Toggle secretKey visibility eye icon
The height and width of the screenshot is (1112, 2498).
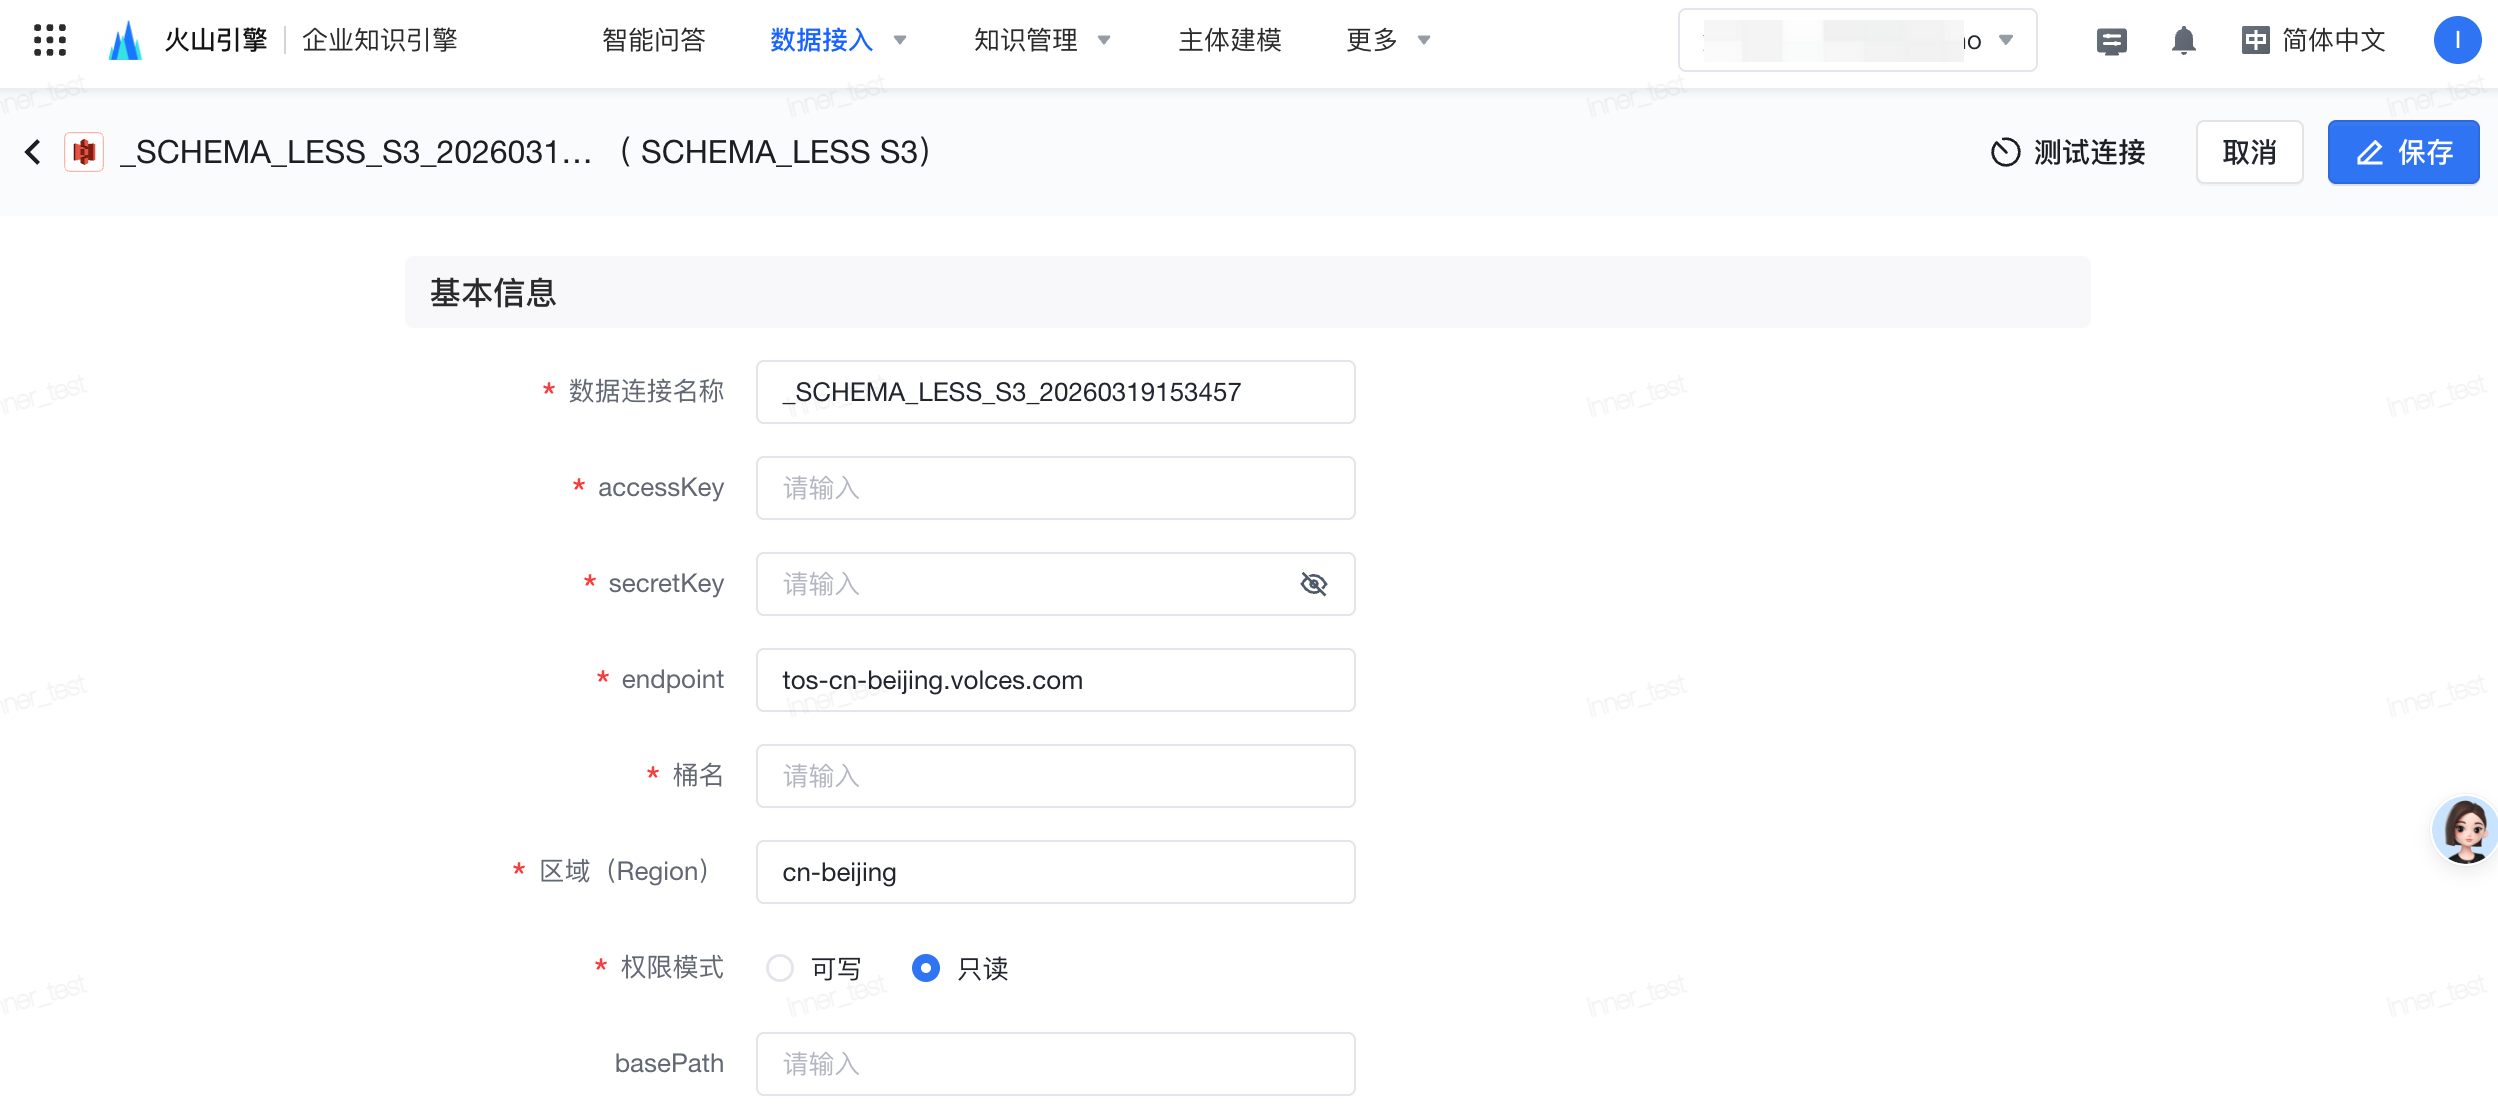(x=1313, y=584)
